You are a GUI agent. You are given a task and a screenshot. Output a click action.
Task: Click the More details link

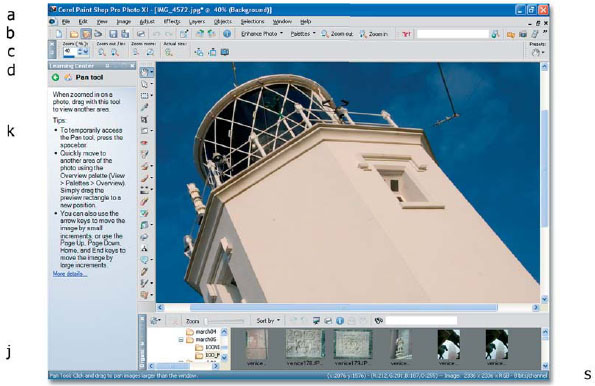70,274
